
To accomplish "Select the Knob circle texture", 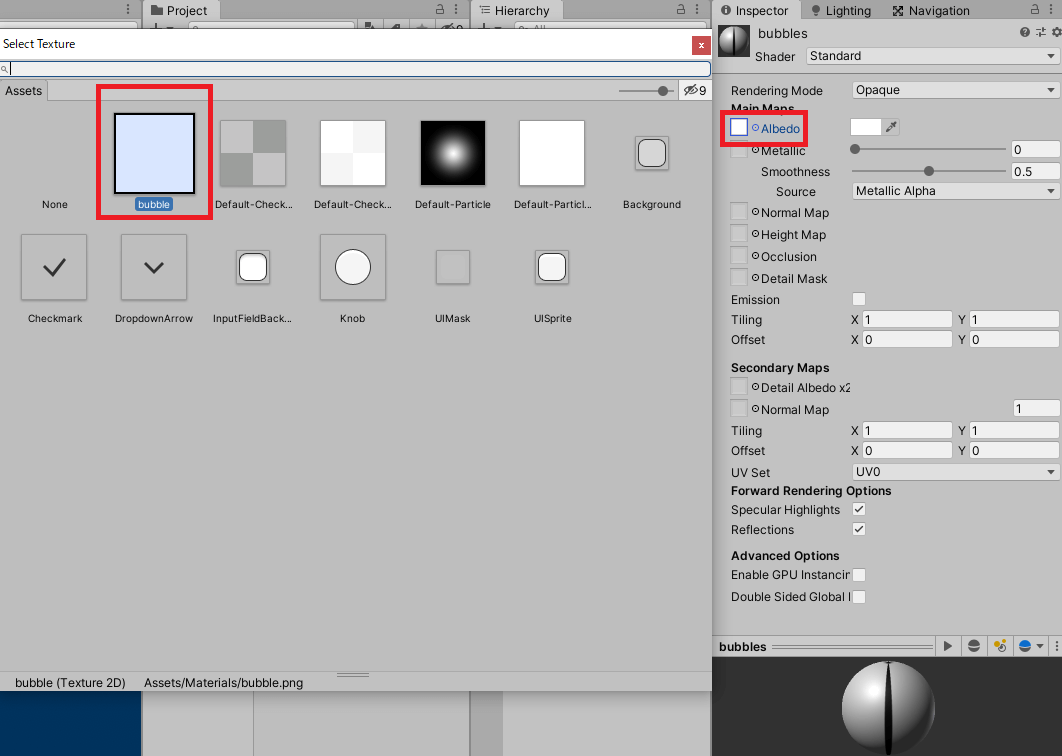I will 353,267.
